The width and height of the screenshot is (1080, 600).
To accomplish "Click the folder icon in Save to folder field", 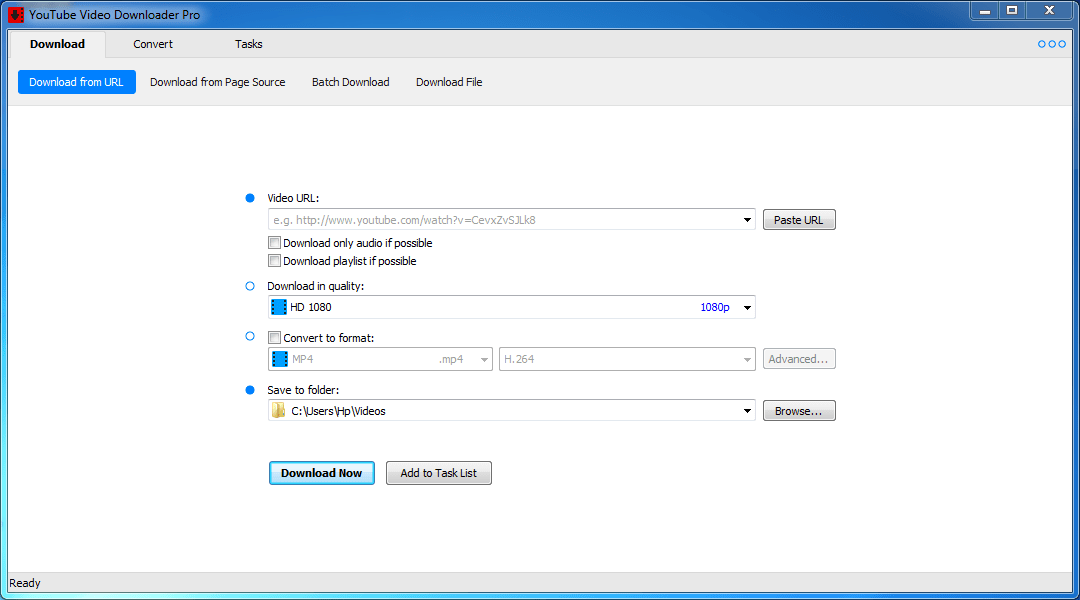I will coord(278,411).
